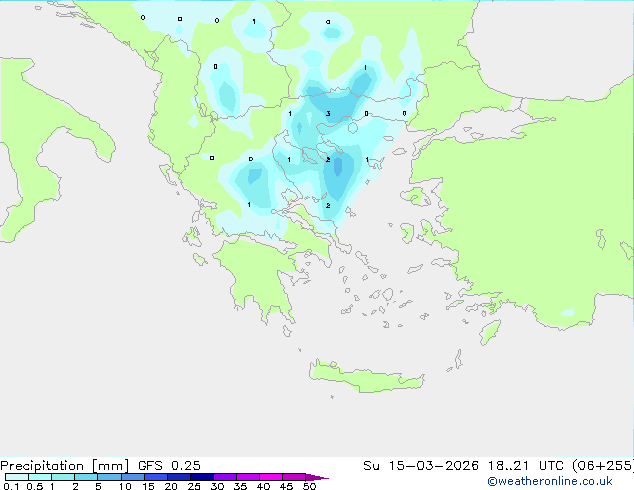Select the 5–10 mm blue legend swatch
Screen dimensions: 634x490
click(109, 477)
